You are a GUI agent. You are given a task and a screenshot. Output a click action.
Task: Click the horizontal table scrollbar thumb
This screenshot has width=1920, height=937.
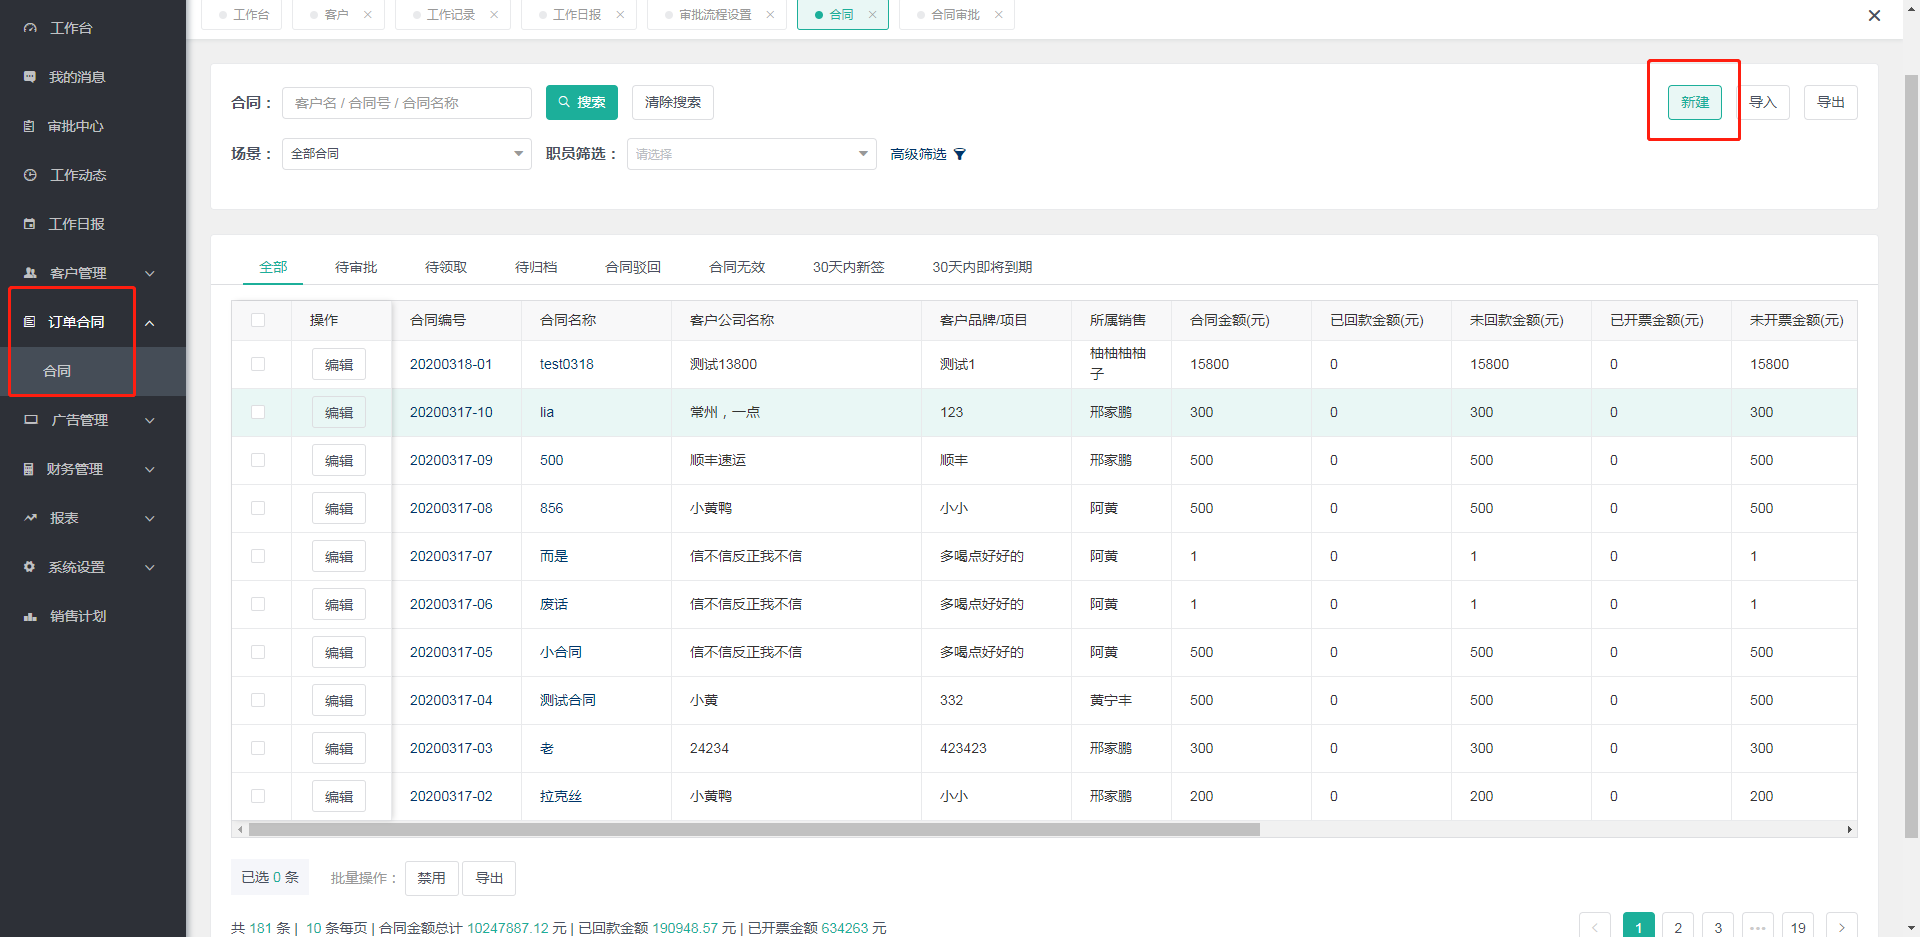coord(754,829)
